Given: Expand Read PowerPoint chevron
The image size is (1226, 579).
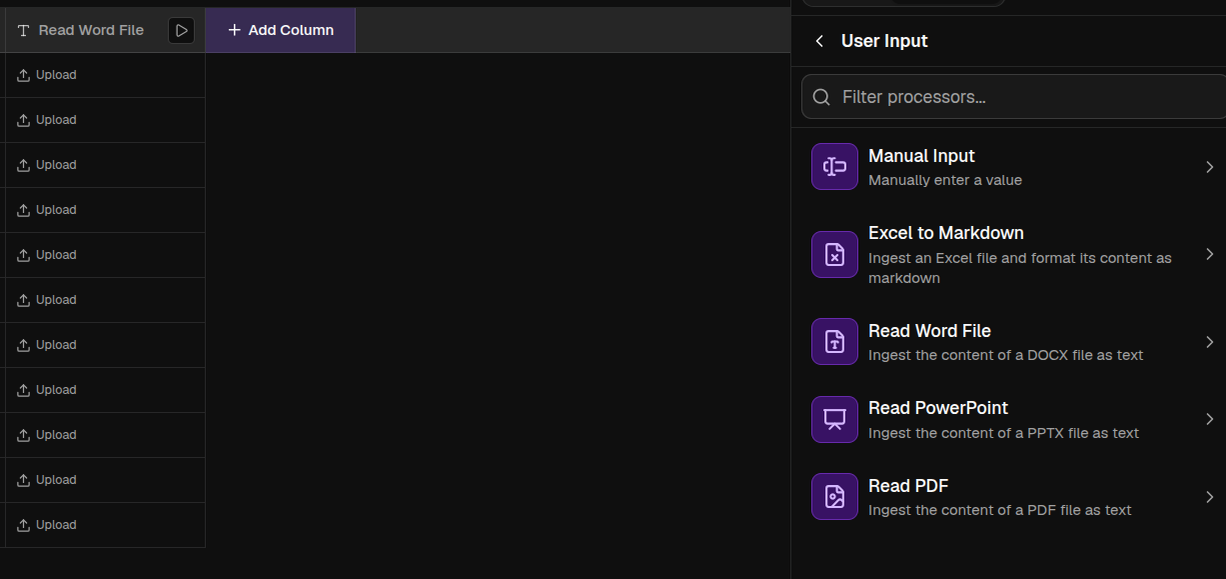Looking at the screenshot, I should [1209, 419].
